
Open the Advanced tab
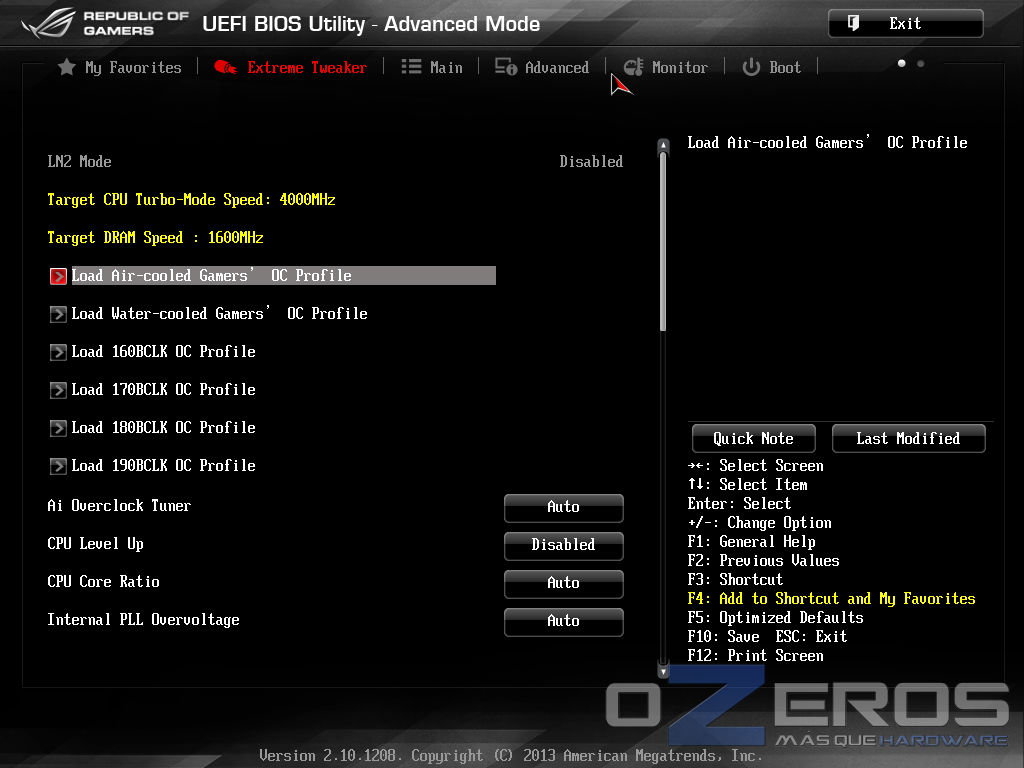click(x=542, y=67)
